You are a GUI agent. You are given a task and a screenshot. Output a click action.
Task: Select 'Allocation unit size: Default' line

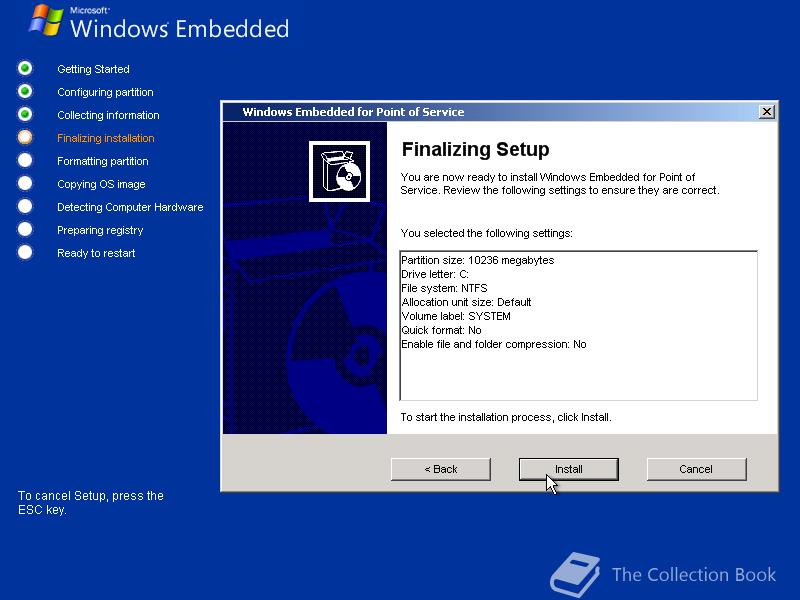[x=466, y=302]
